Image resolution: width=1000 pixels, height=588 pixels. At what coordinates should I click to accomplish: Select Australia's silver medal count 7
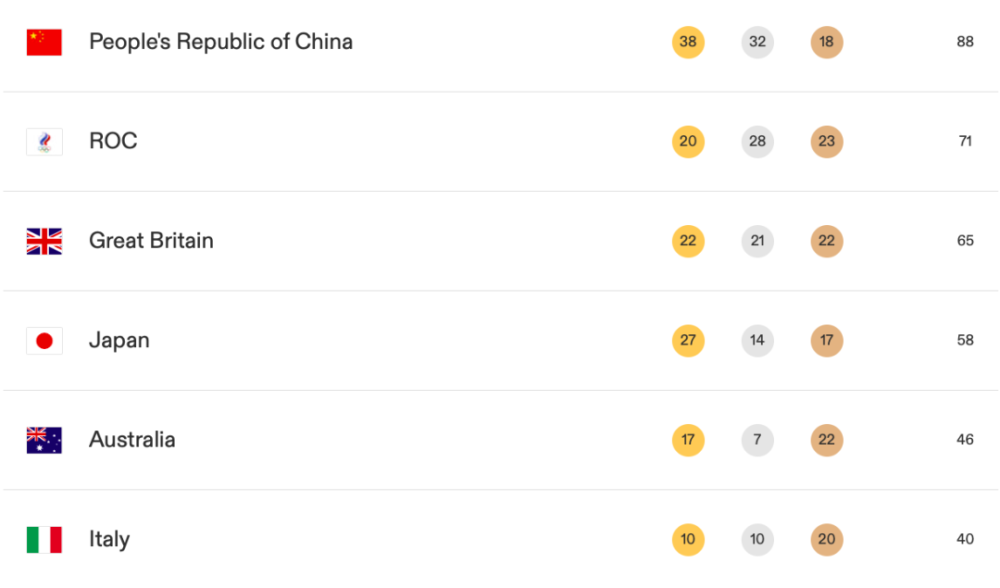click(x=758, y=440)
